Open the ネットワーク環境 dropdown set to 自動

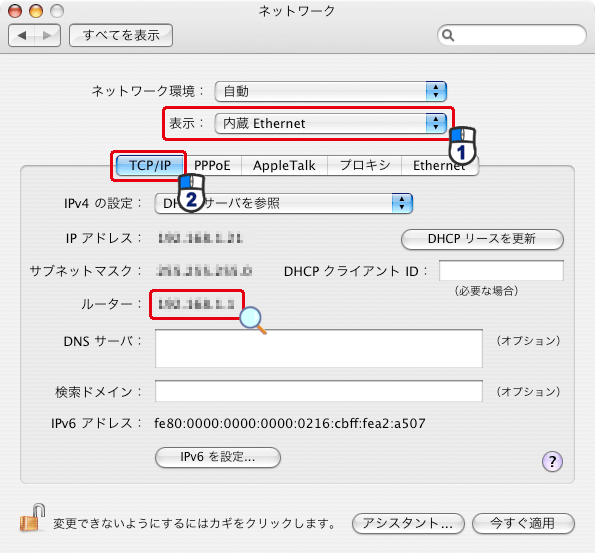coord(331,91)
